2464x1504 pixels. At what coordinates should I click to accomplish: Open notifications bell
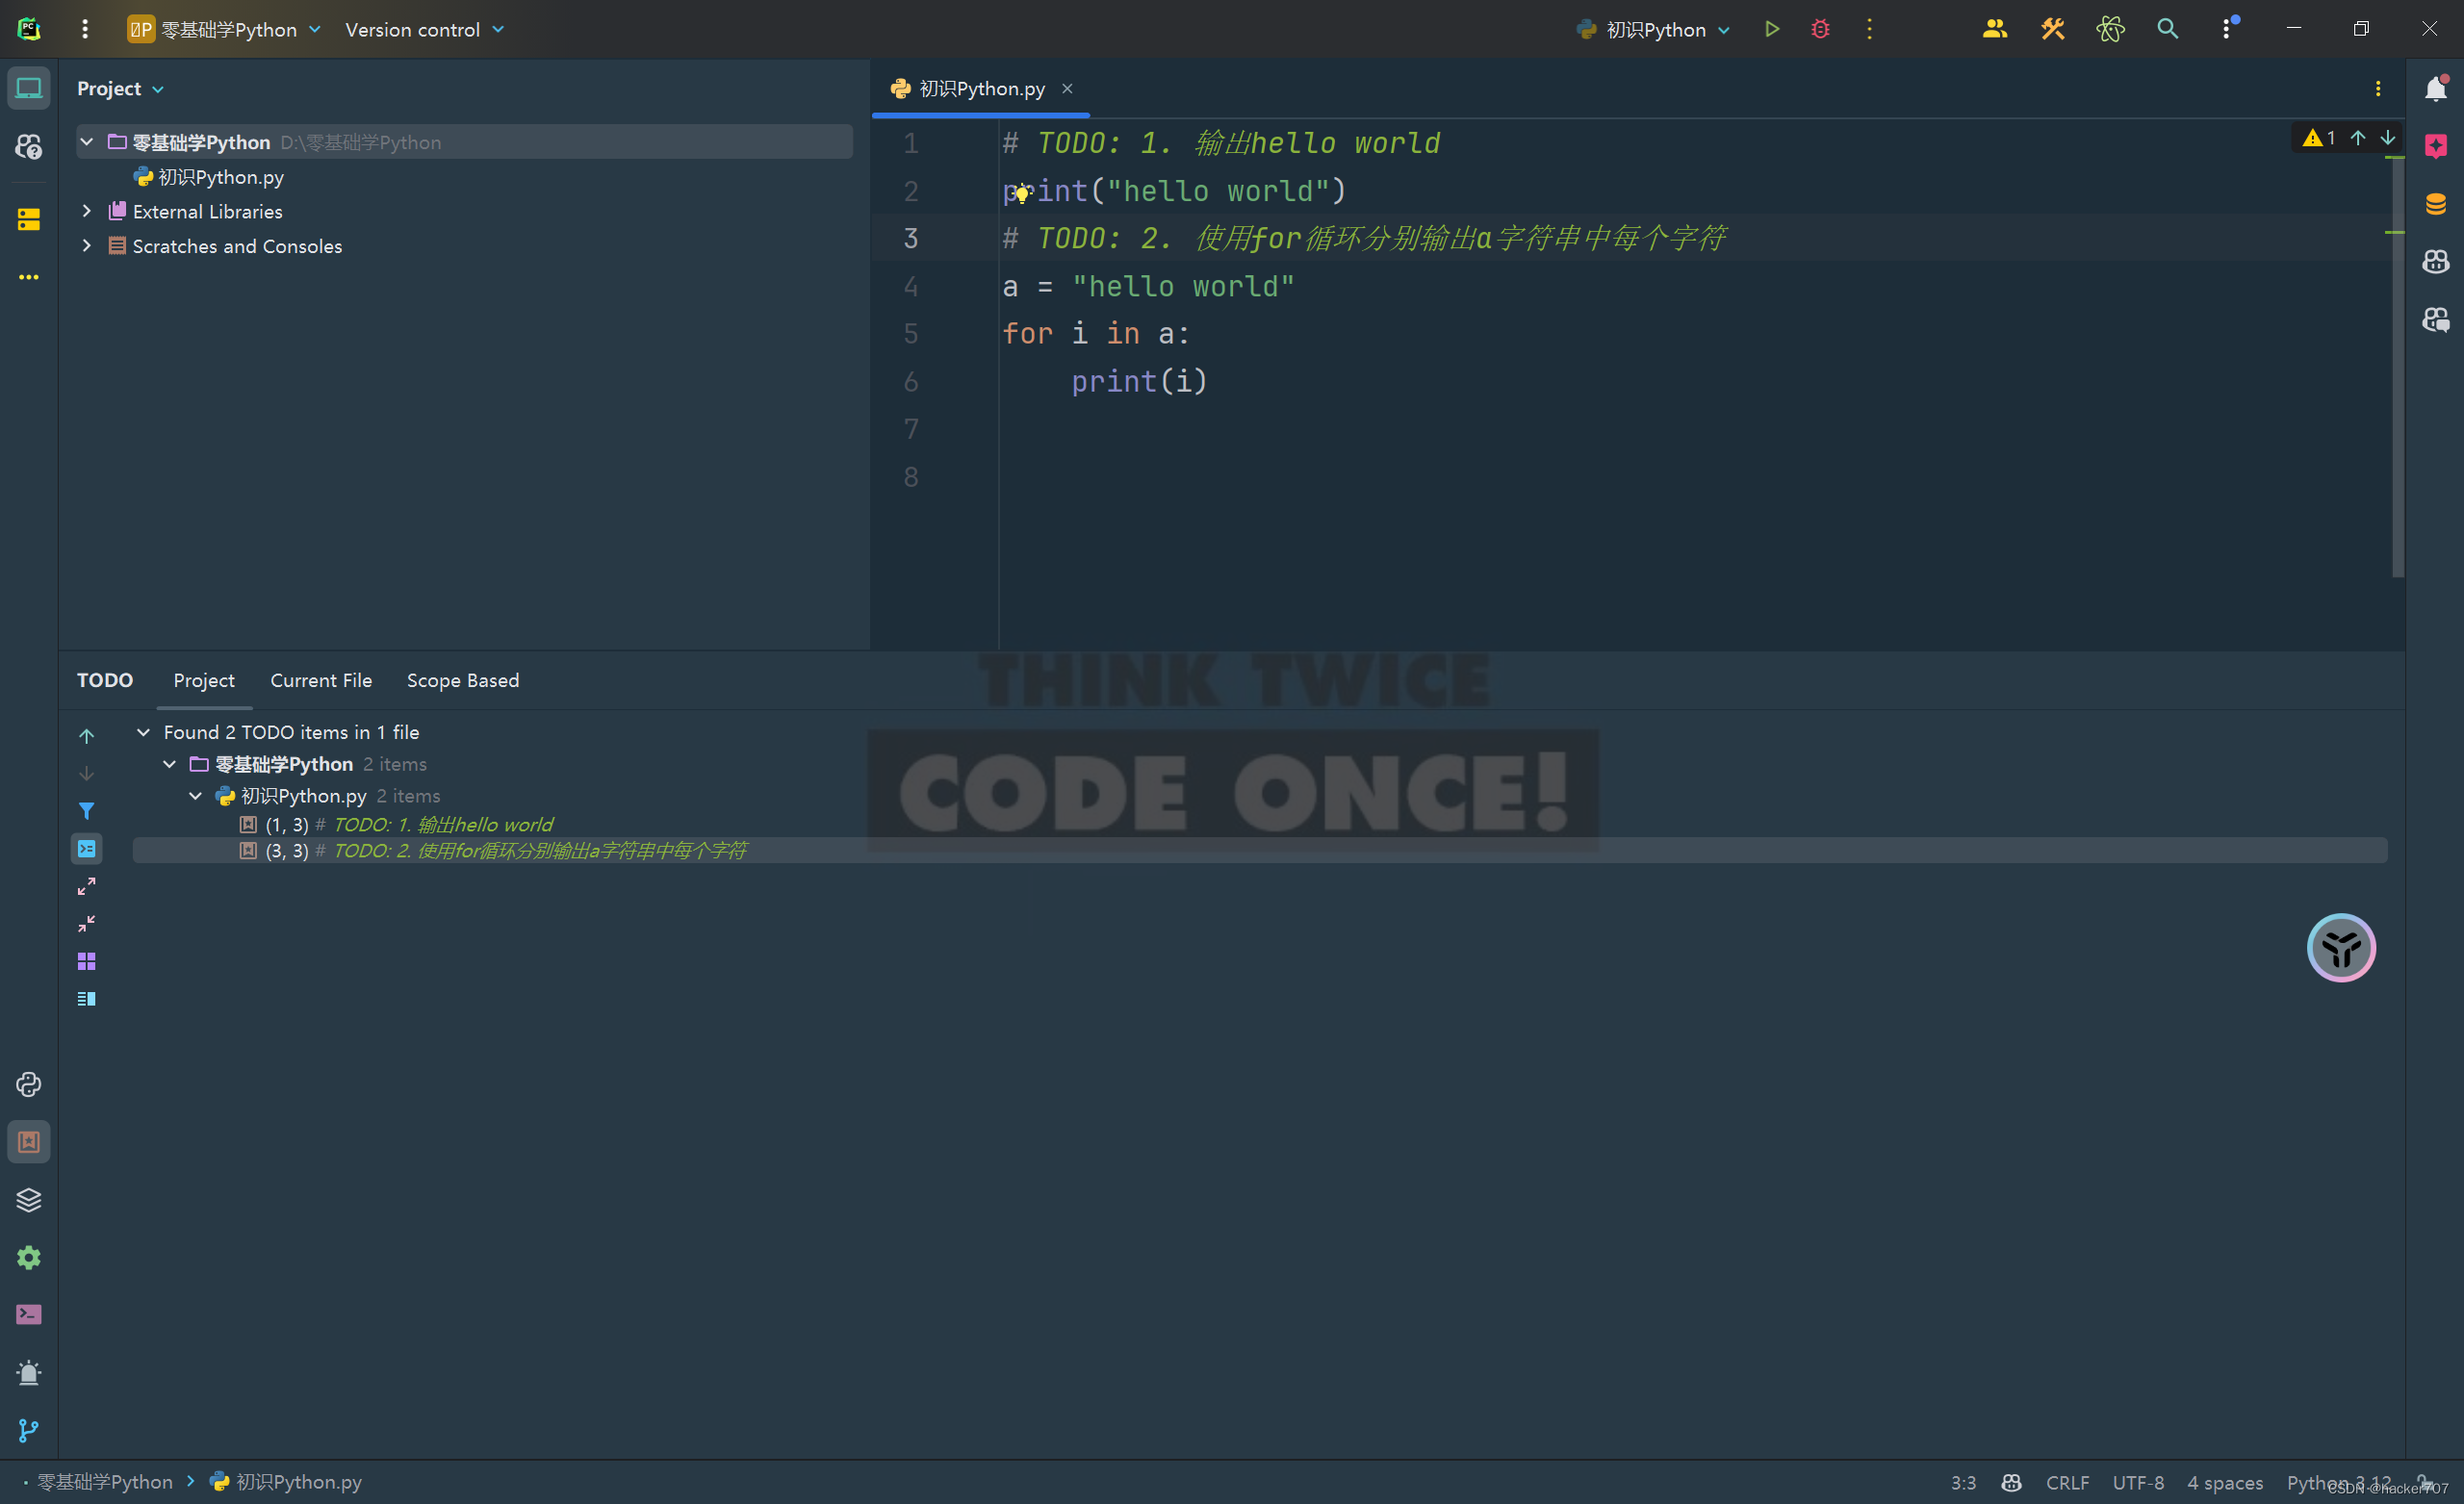coord(2436,88)
